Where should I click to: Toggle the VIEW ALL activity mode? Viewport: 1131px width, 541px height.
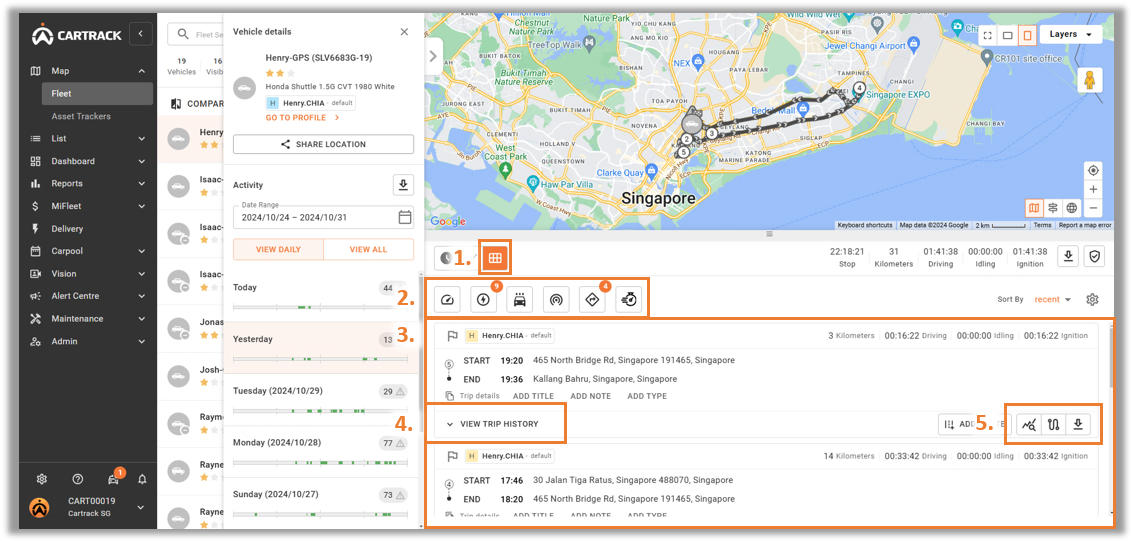click(x=369, y=250)
